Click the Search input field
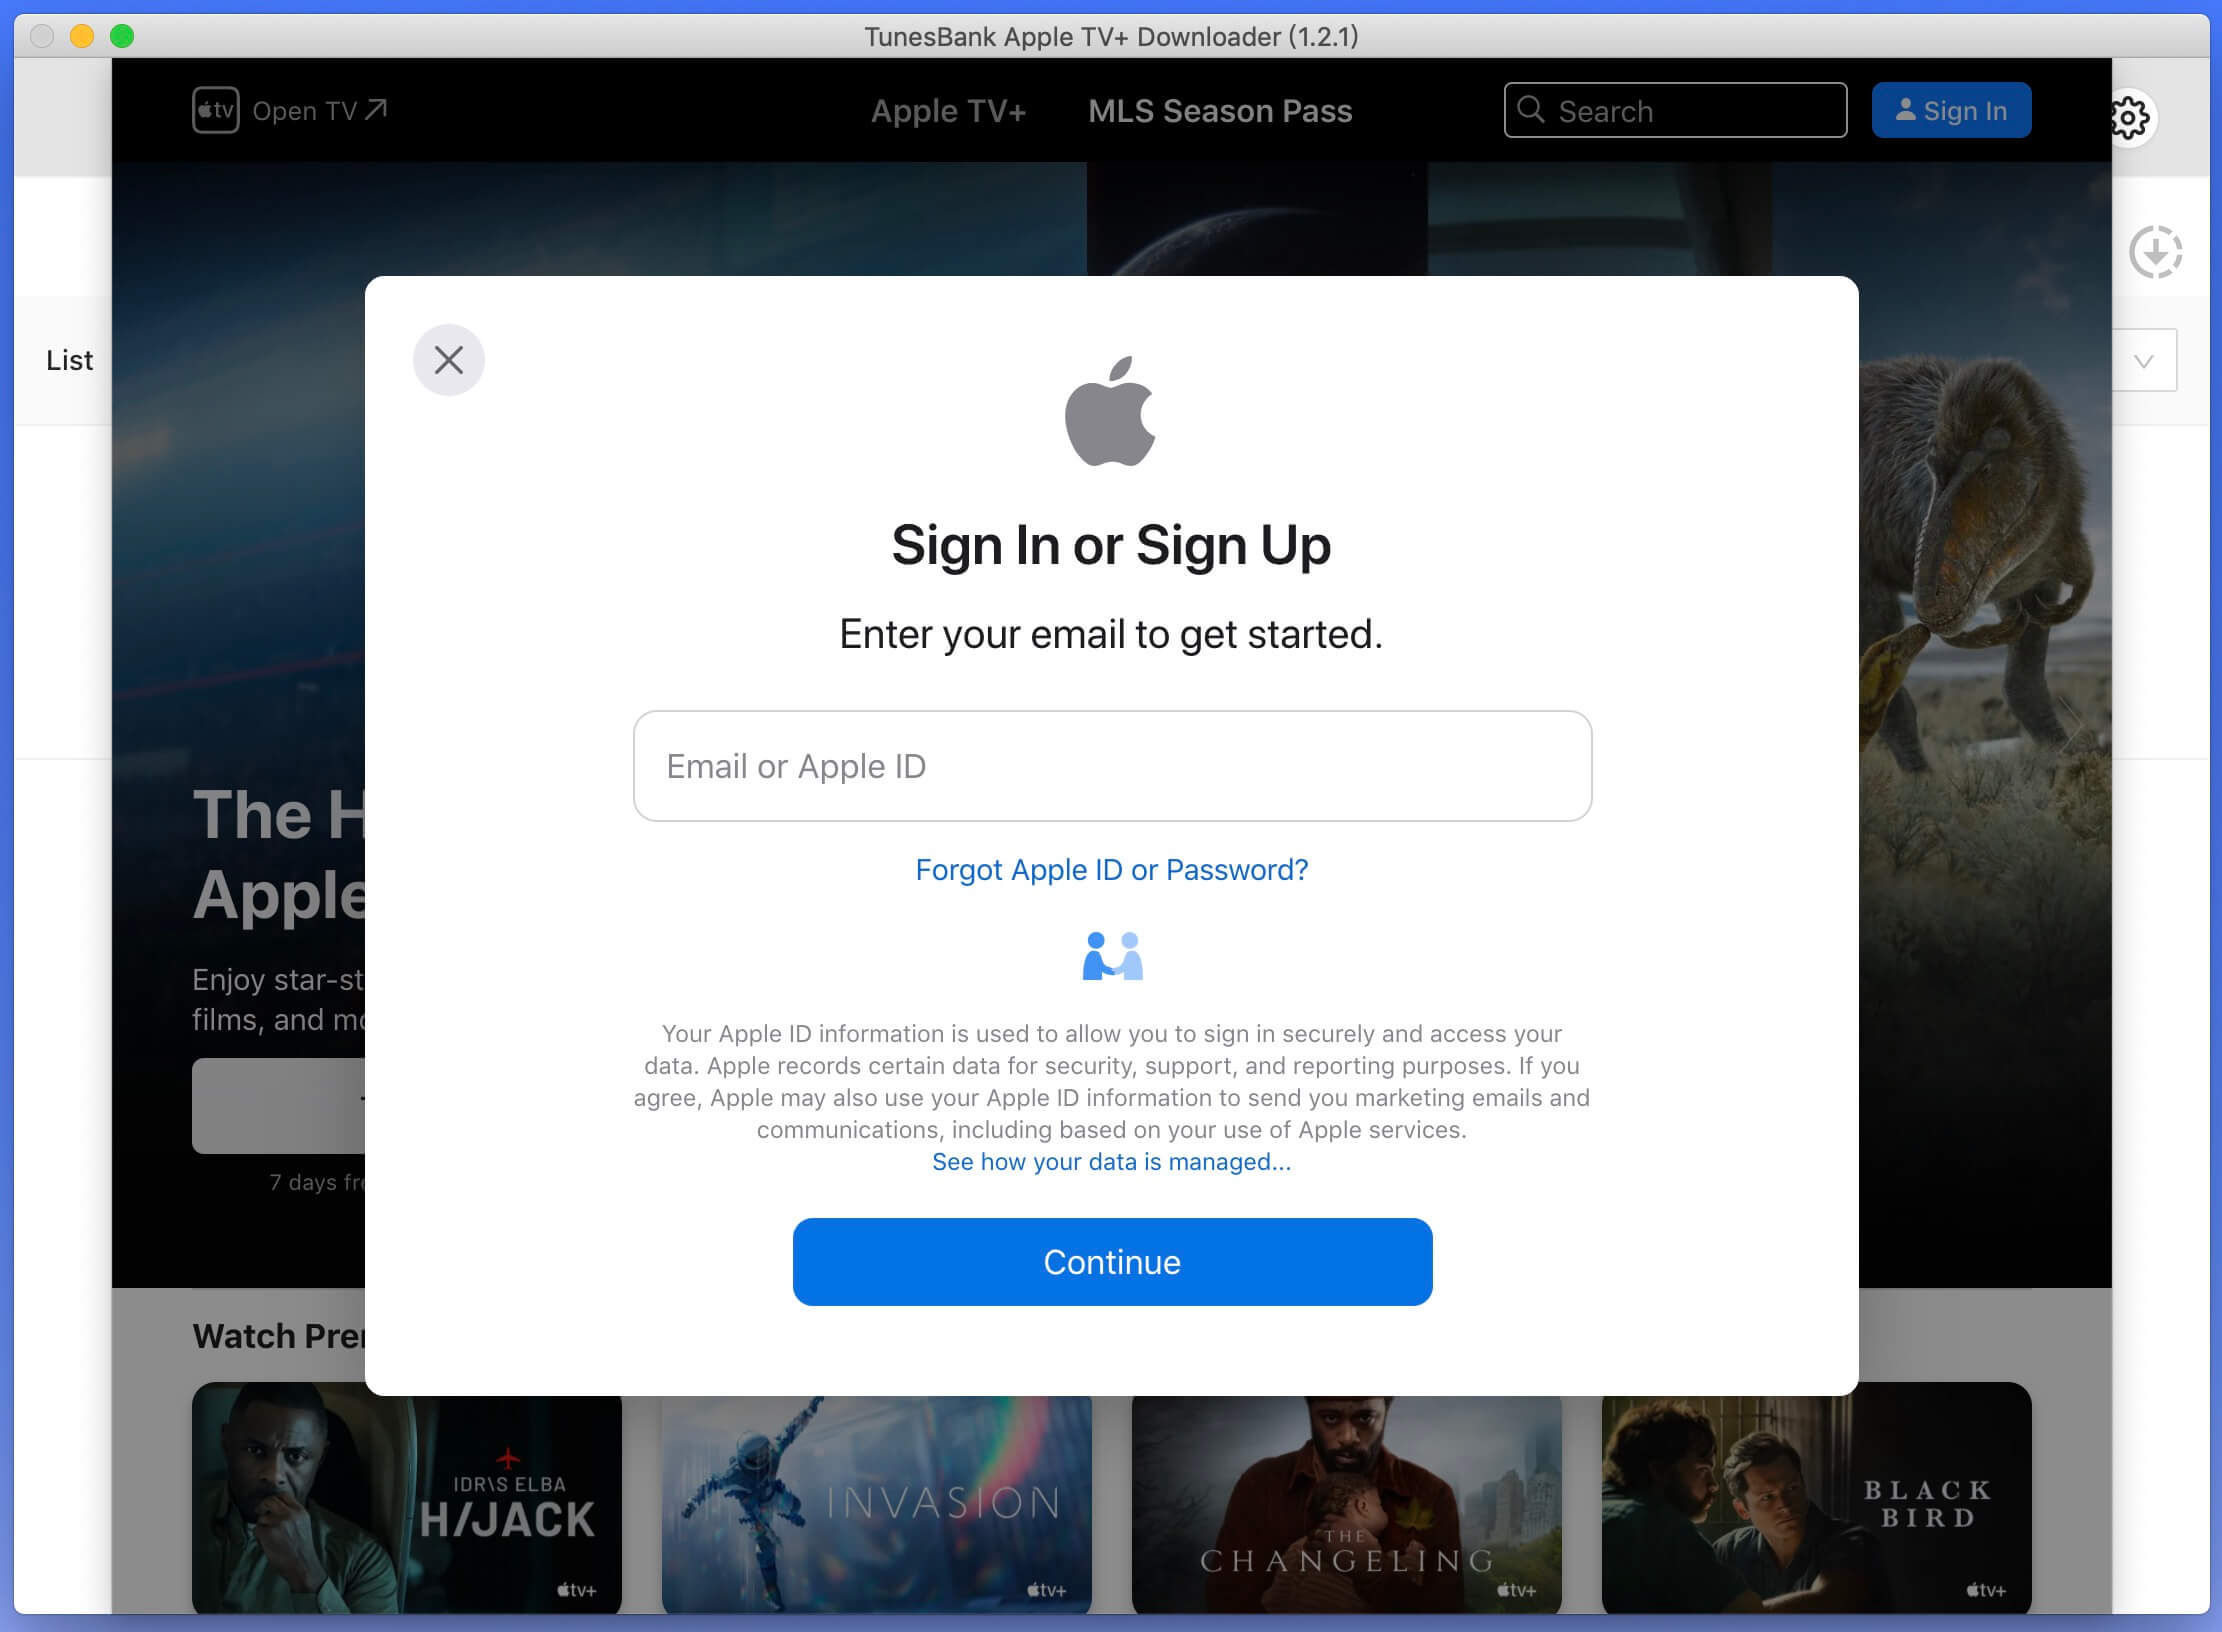 1675,109
